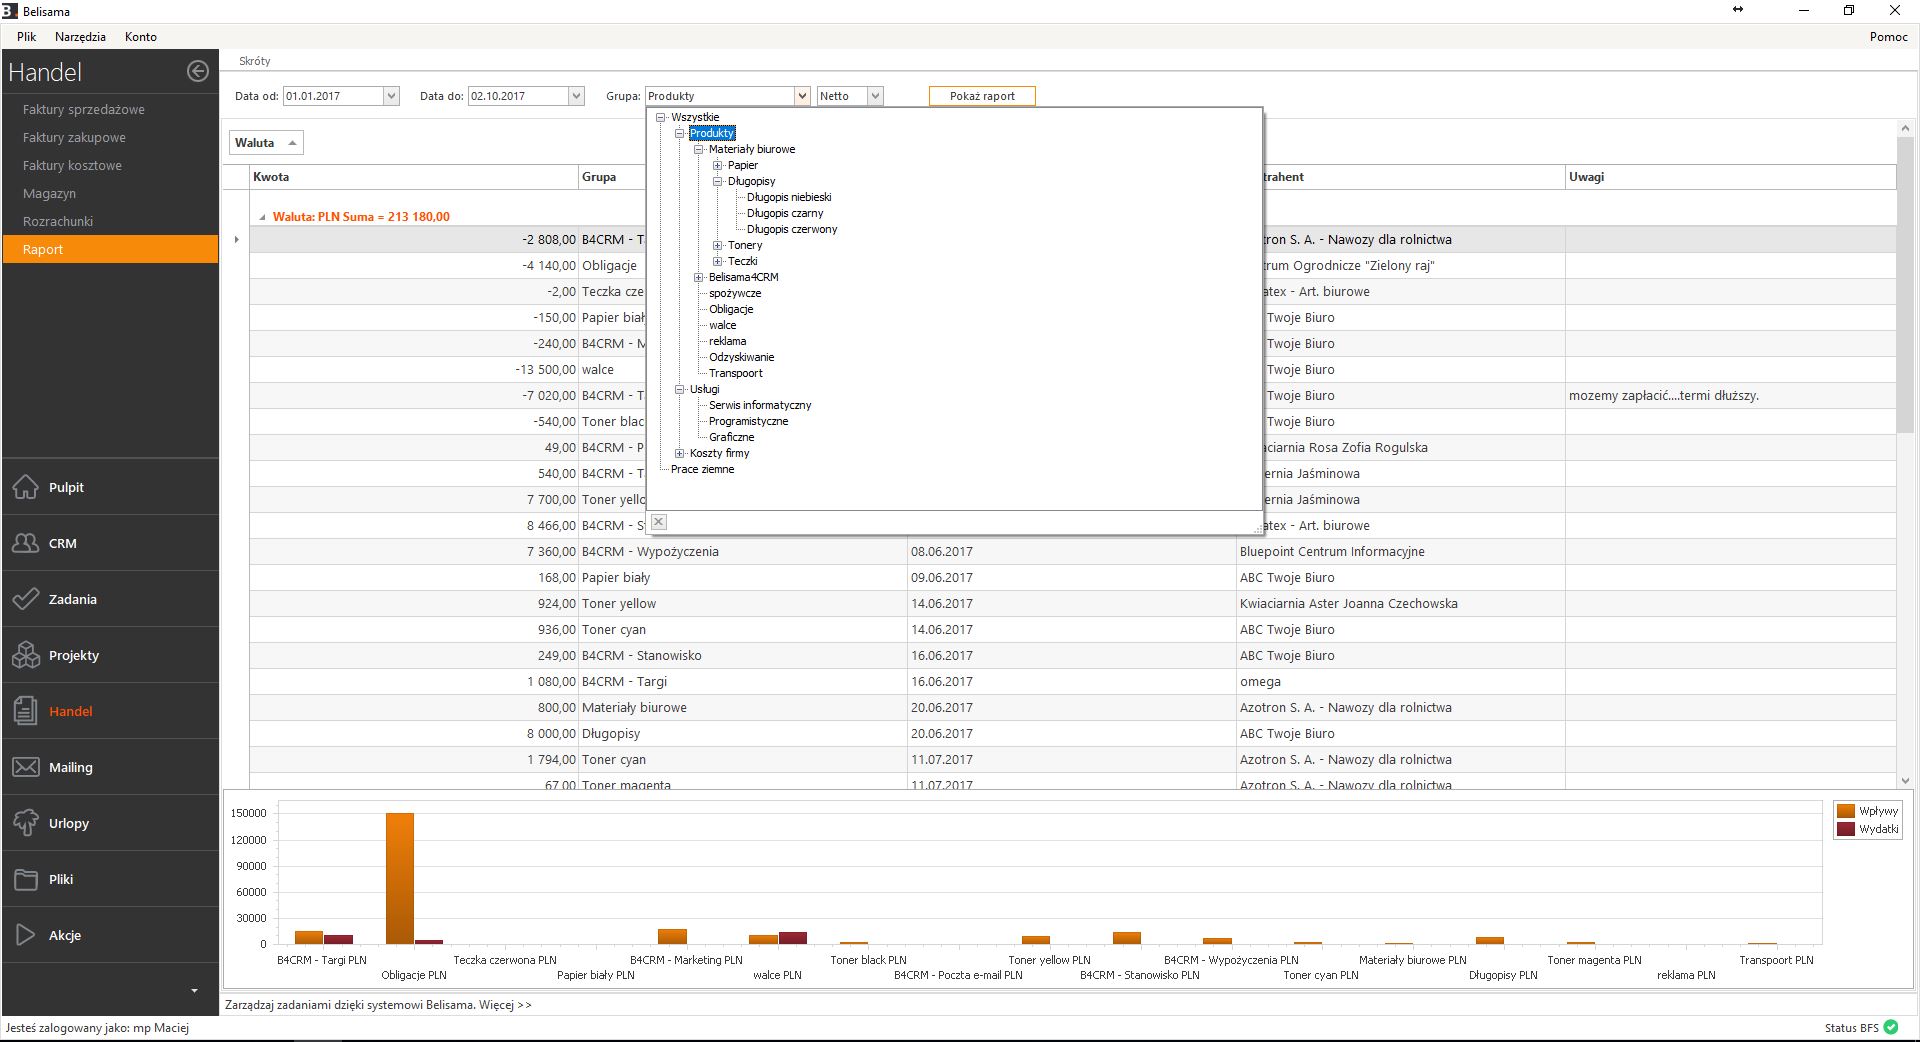Open Projekty via cubes icon
Viewport: 1920px width, 1042px height.
[x=25, y=655]
